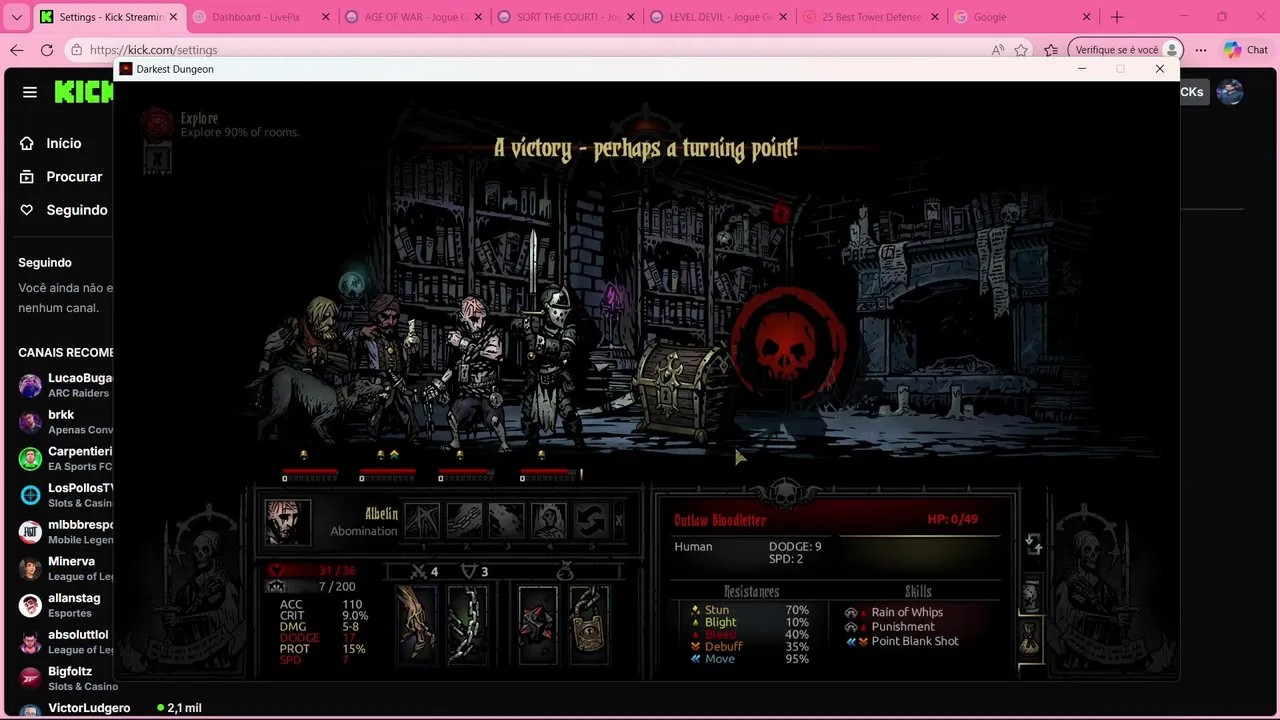Switch to the SORT THE COURT browser tab
Image resolution: width=1280 pixels, height=720 pixels.
click(x=564, y=17)
